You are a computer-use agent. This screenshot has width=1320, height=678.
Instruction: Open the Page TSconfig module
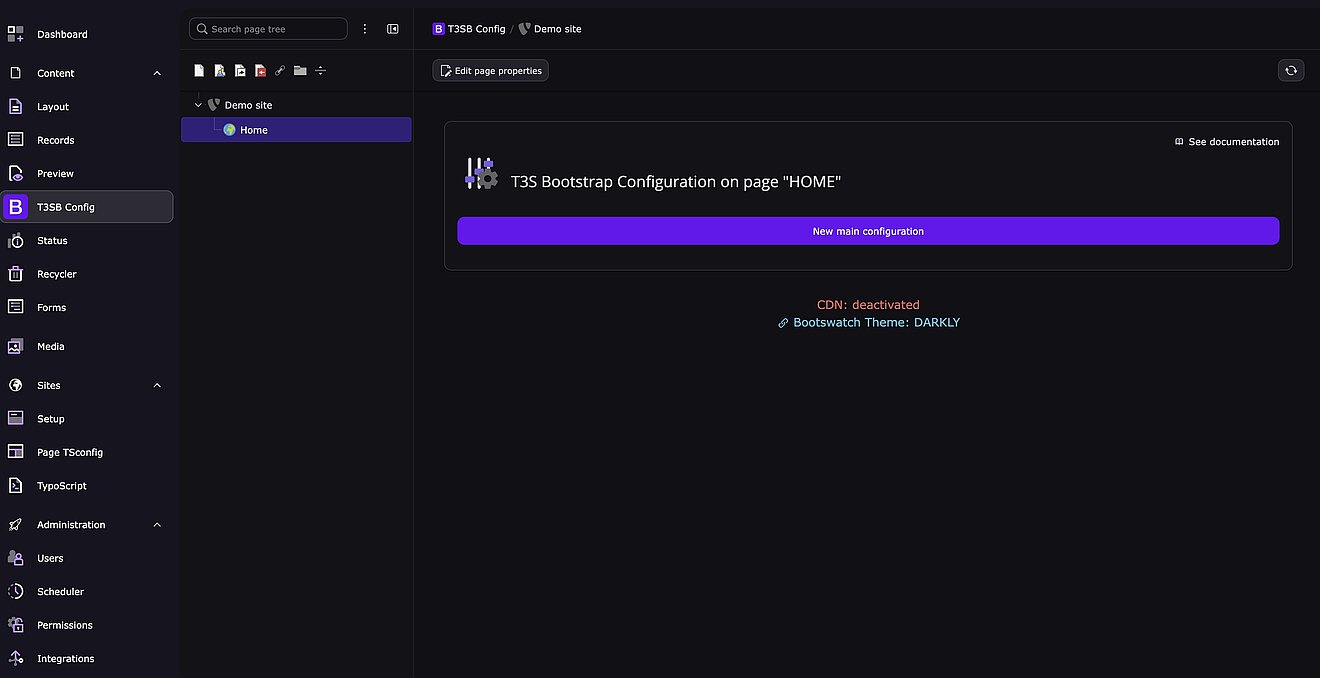[x=69, y=452]
